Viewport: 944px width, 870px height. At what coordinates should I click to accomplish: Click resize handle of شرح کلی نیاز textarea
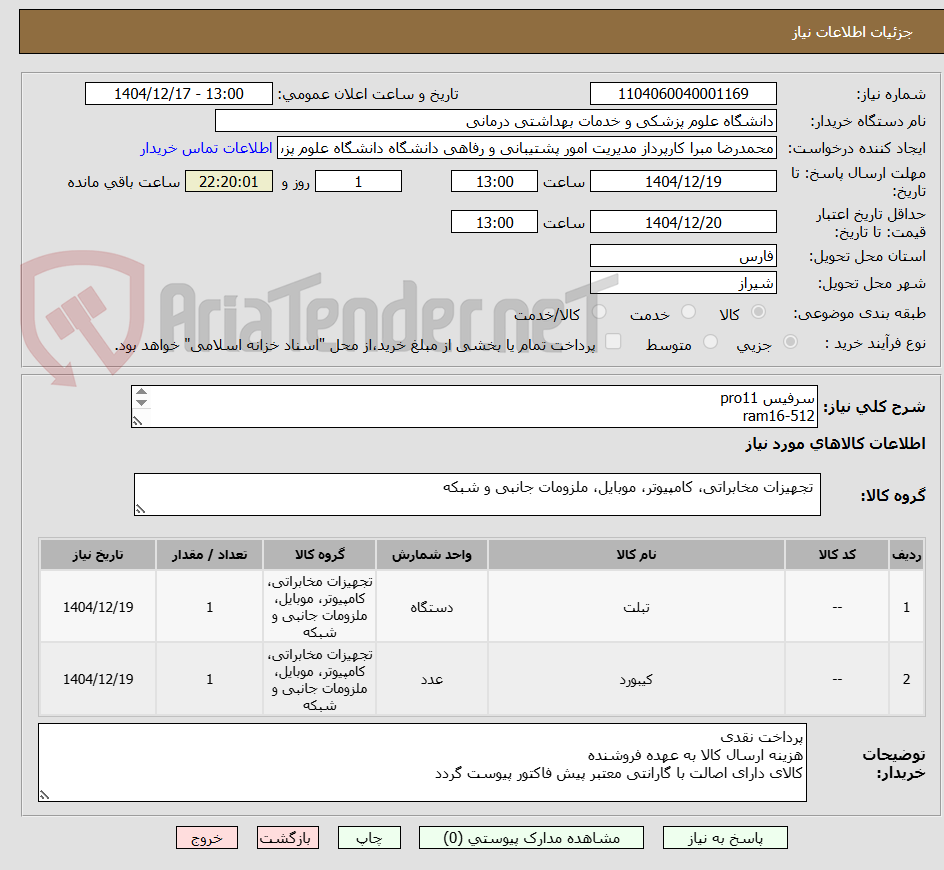click(x=137, y=421)
